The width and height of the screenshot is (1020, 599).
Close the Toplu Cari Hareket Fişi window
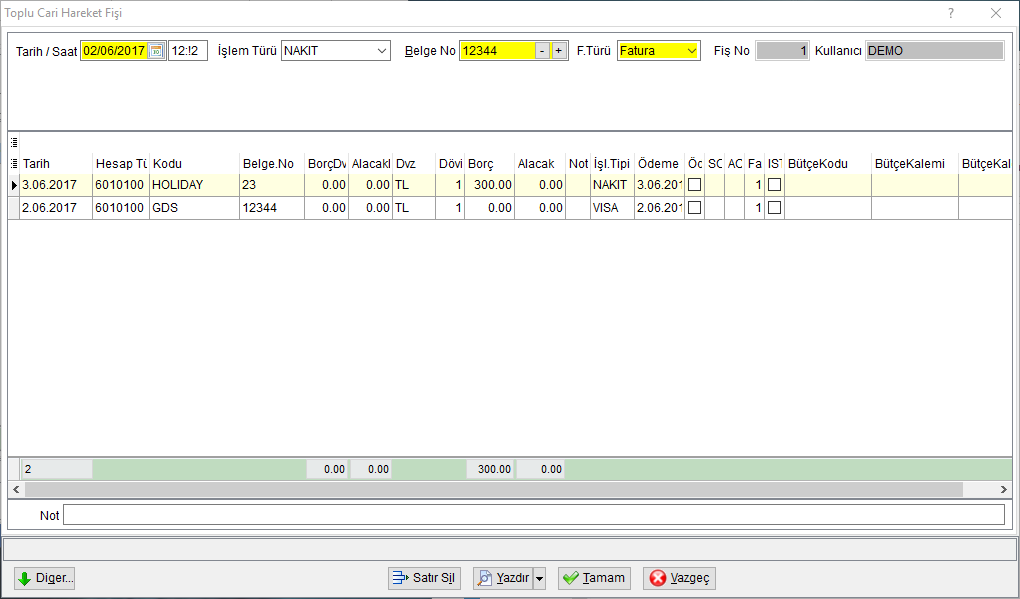click(996, 13)
